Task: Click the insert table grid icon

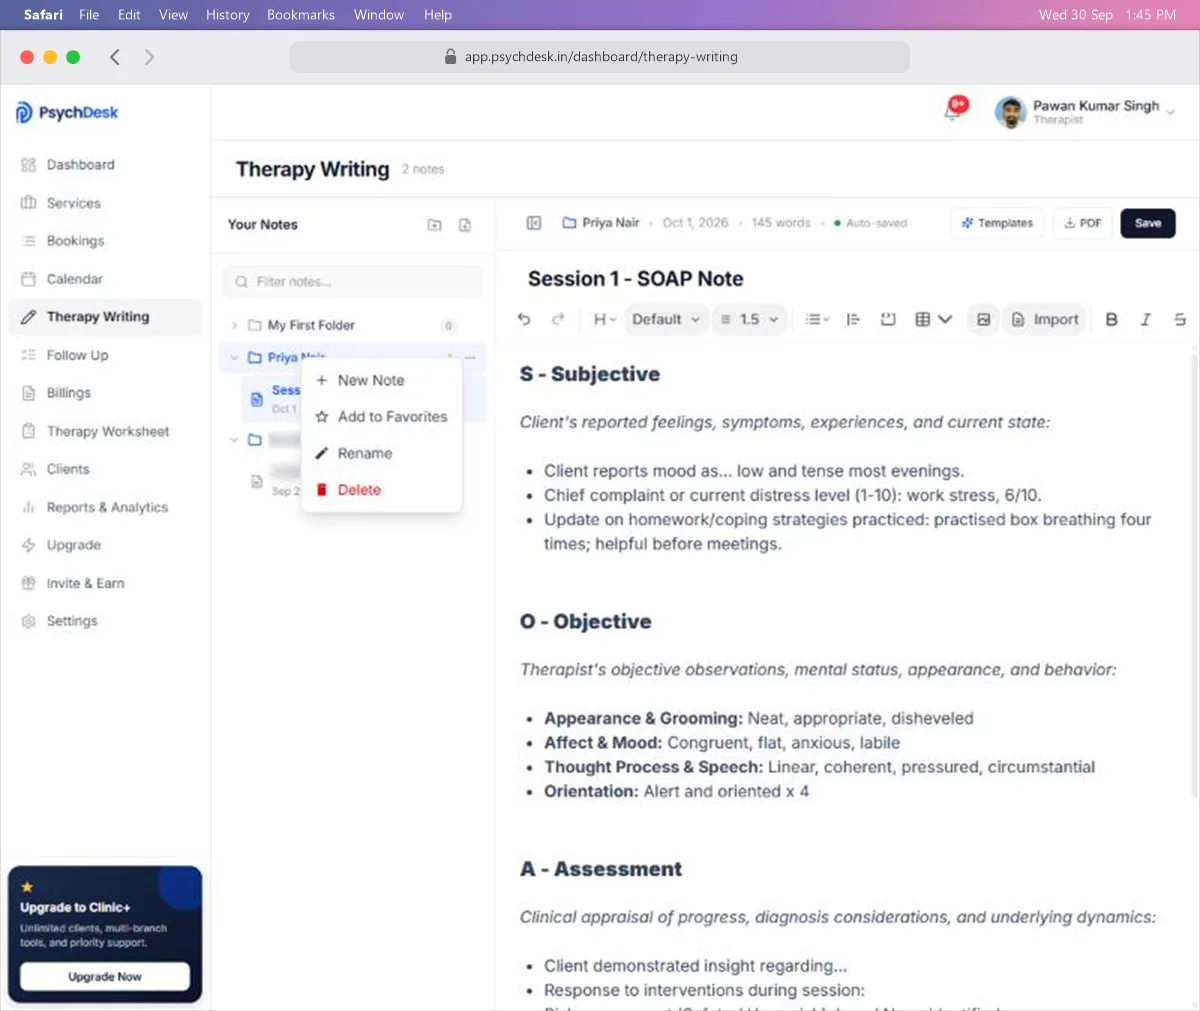Action: [x=922, y=319]
